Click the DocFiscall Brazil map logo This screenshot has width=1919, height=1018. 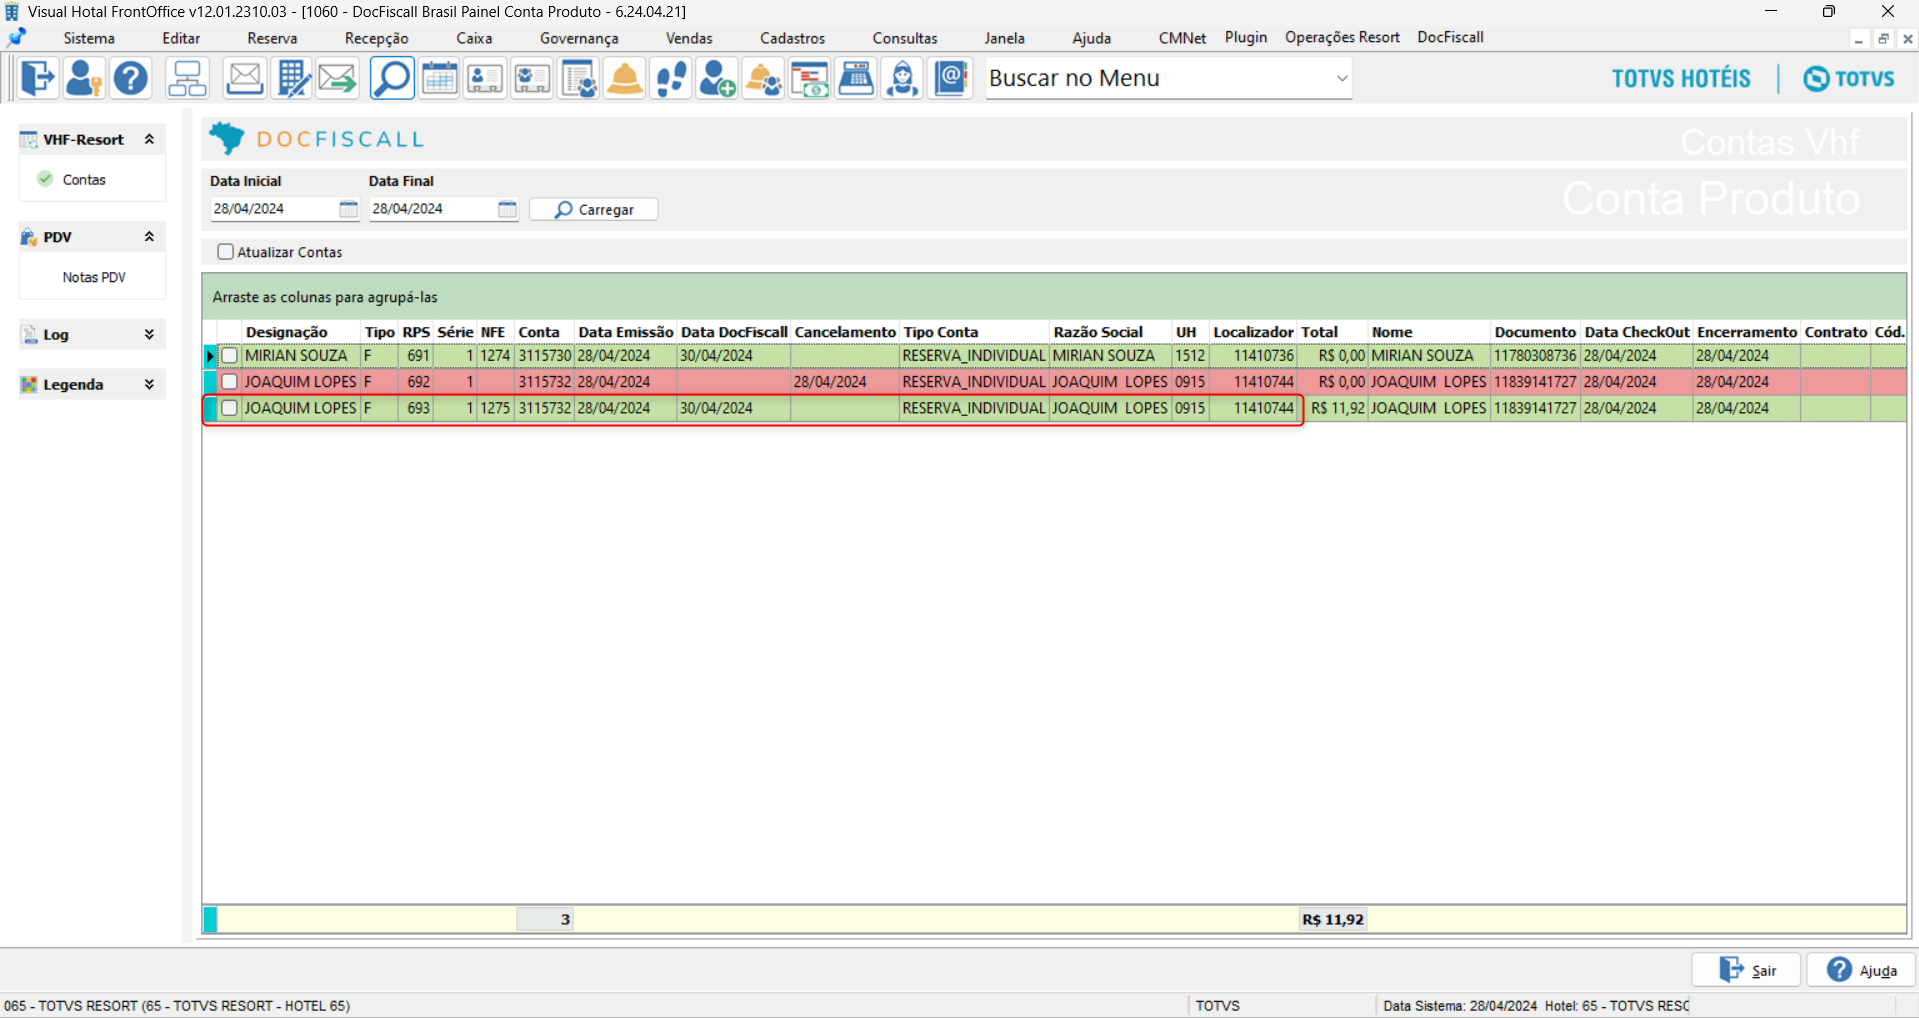coord(227,138)
